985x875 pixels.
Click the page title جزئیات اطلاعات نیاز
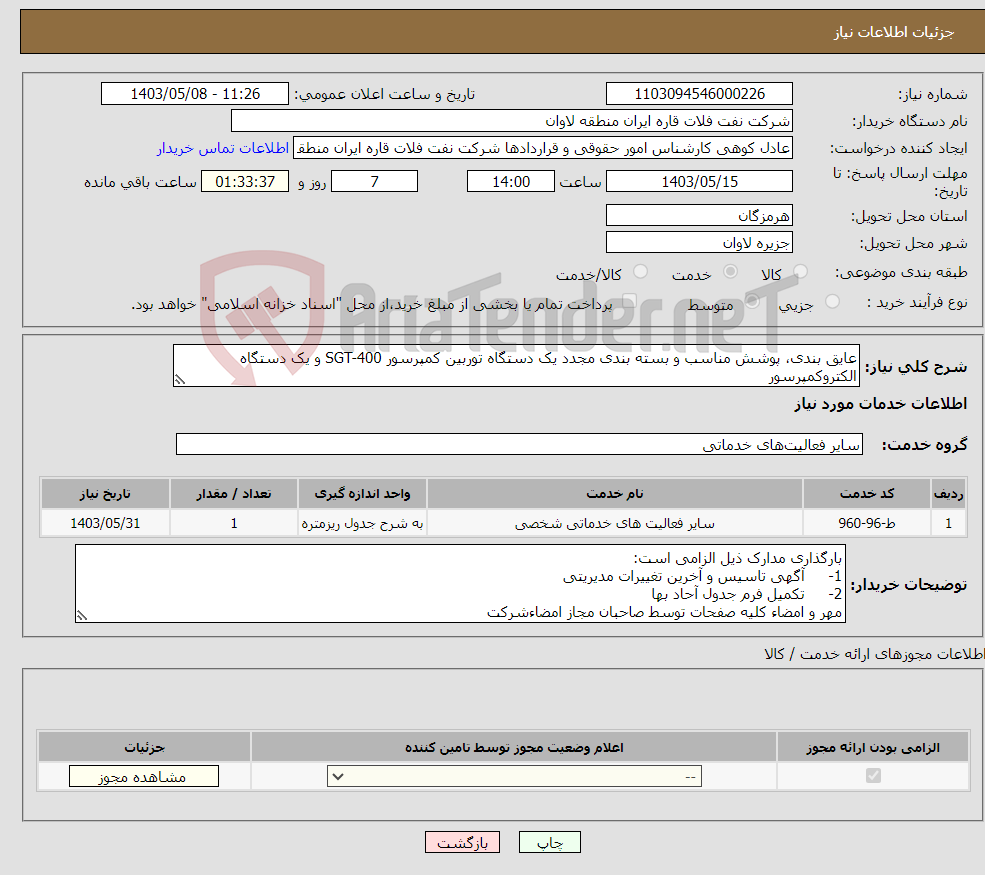pos(893,32)
